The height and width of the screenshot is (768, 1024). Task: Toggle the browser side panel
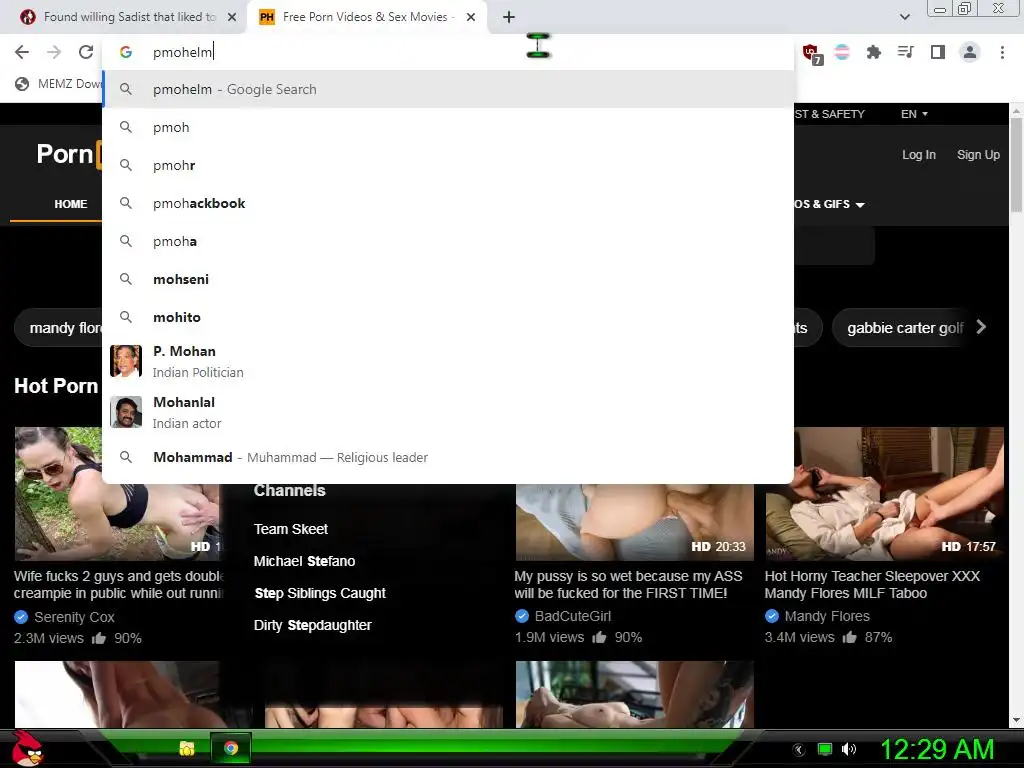click(x=938, y=52)
